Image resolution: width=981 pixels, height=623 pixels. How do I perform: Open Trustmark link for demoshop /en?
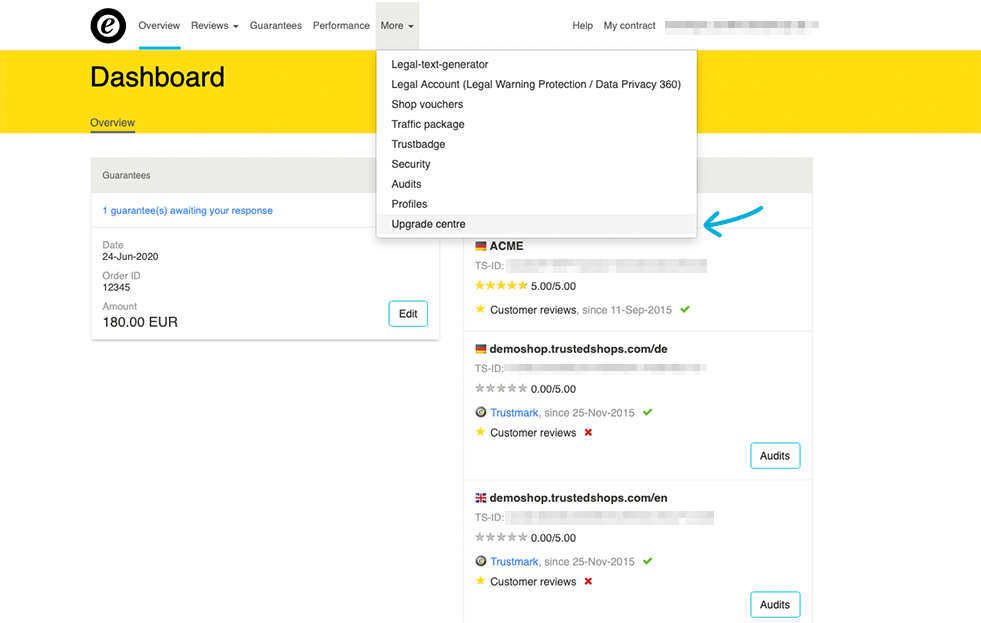point(514,562)
